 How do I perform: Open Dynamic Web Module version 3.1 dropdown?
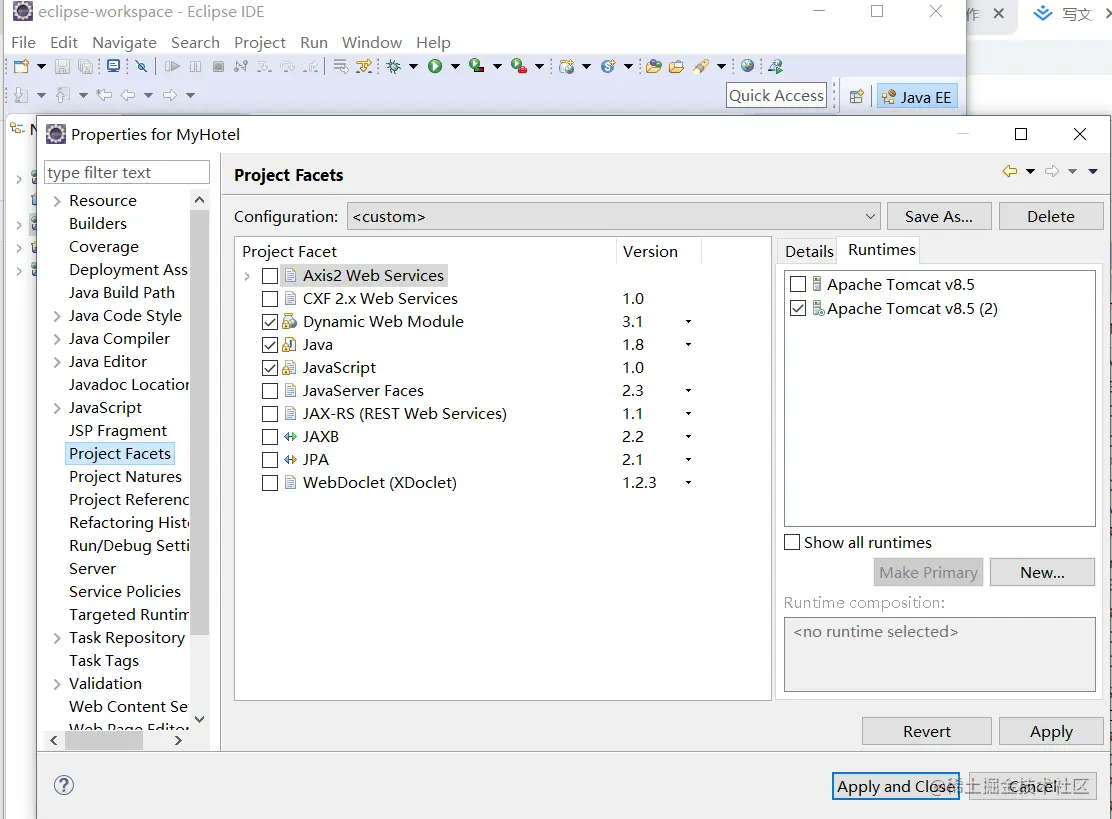click(688, 322)
